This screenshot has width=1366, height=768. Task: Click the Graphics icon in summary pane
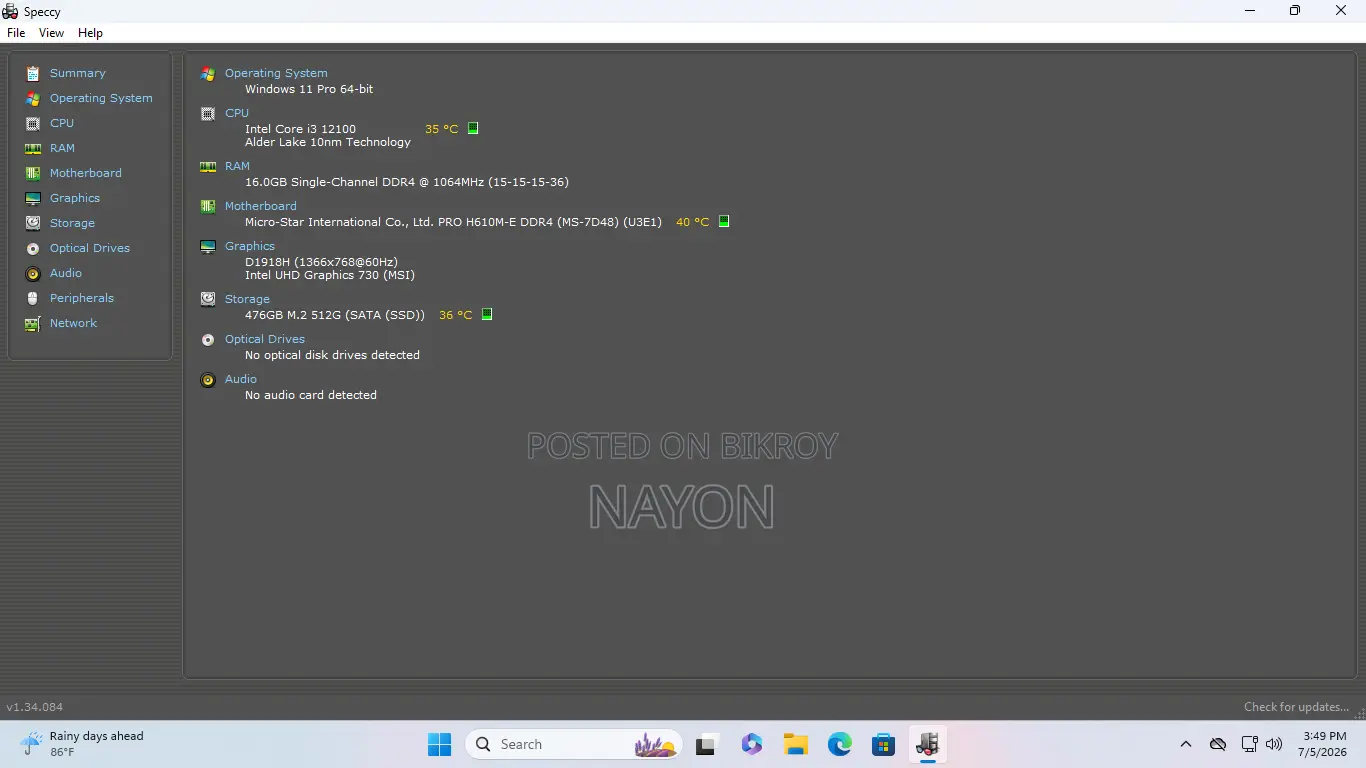coord(208,247)
